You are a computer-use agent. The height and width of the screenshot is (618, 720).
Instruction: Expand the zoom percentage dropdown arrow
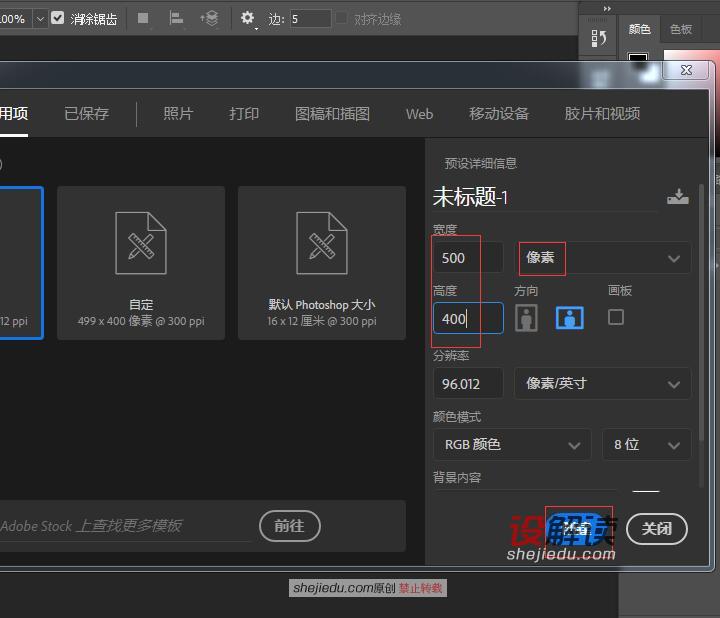pos(40,19)
